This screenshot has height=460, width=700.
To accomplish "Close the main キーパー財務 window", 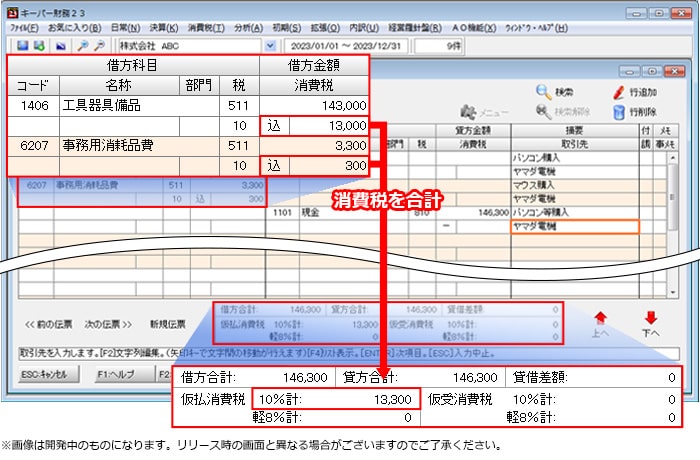I will click(x=682, y=13).
